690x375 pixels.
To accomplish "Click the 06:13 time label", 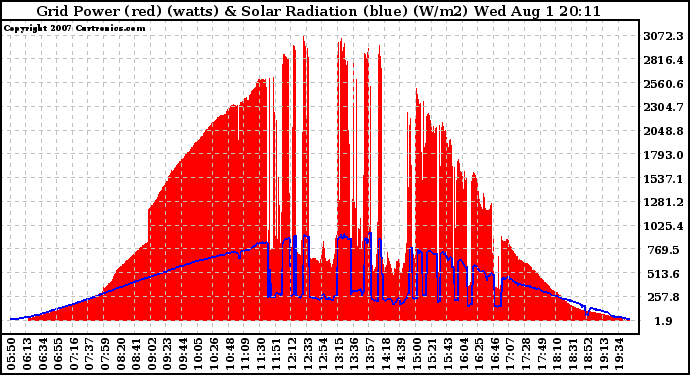I will click(27, 354).
